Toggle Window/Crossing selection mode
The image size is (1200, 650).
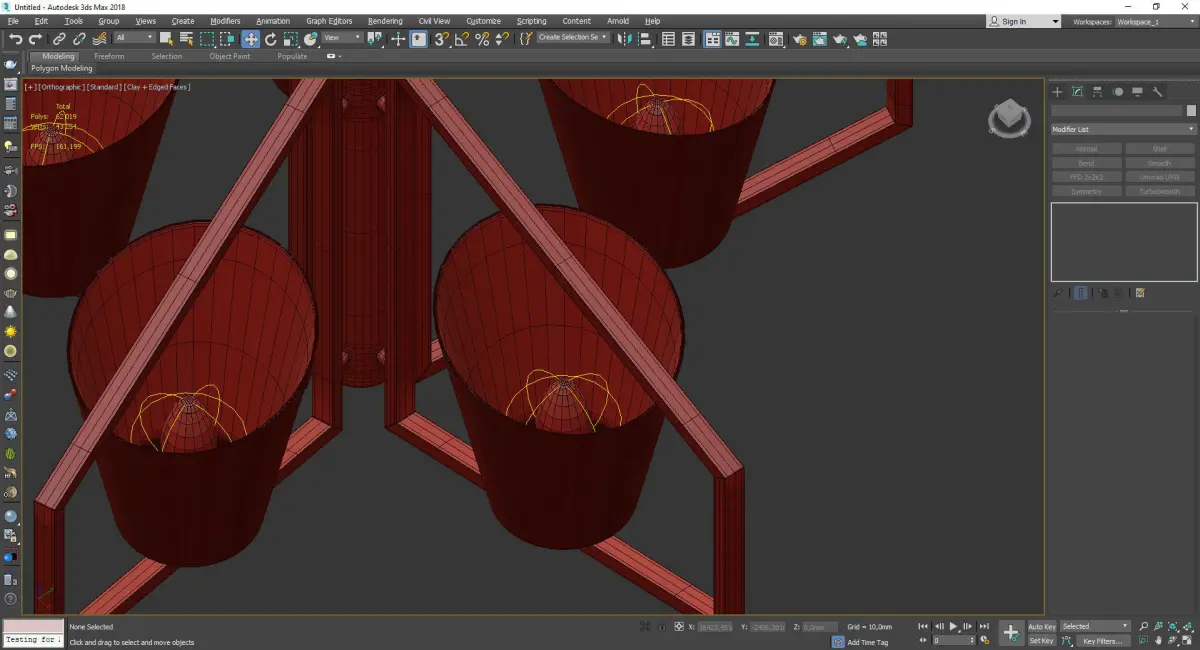pyautogui.click(x=227, y=39)
